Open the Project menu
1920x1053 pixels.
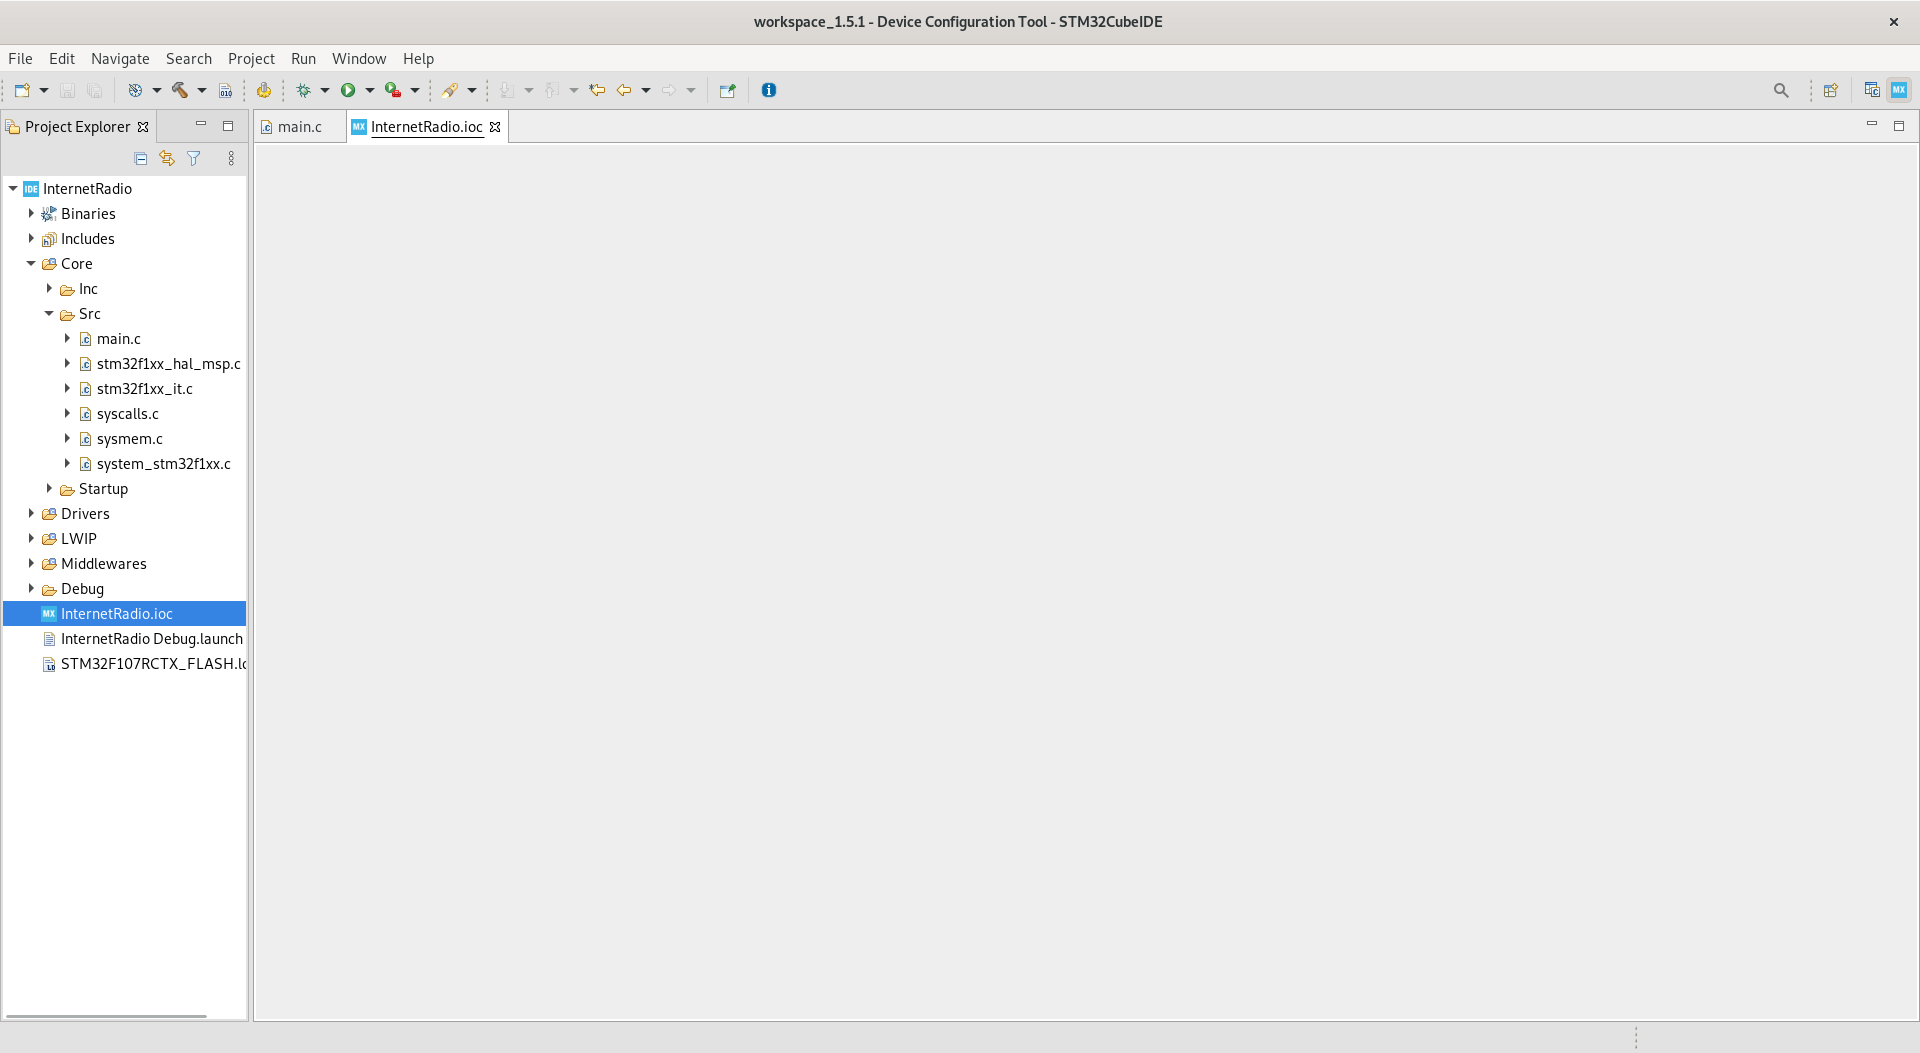point(251,59)
